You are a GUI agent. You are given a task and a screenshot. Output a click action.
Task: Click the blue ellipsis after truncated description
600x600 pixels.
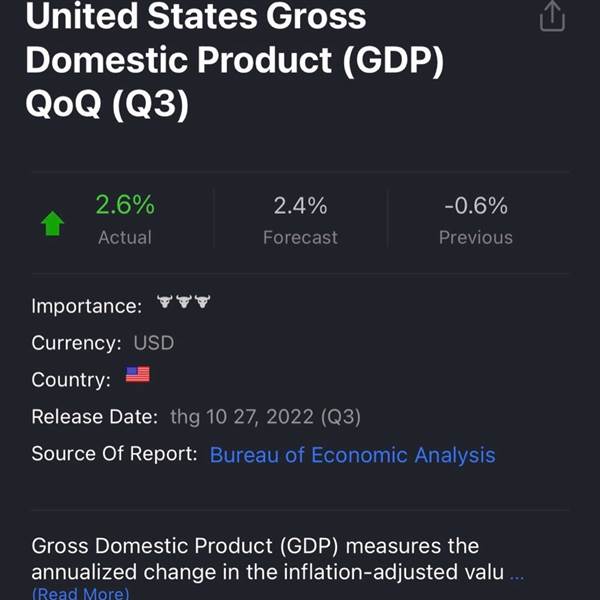[x=517, y=574]
